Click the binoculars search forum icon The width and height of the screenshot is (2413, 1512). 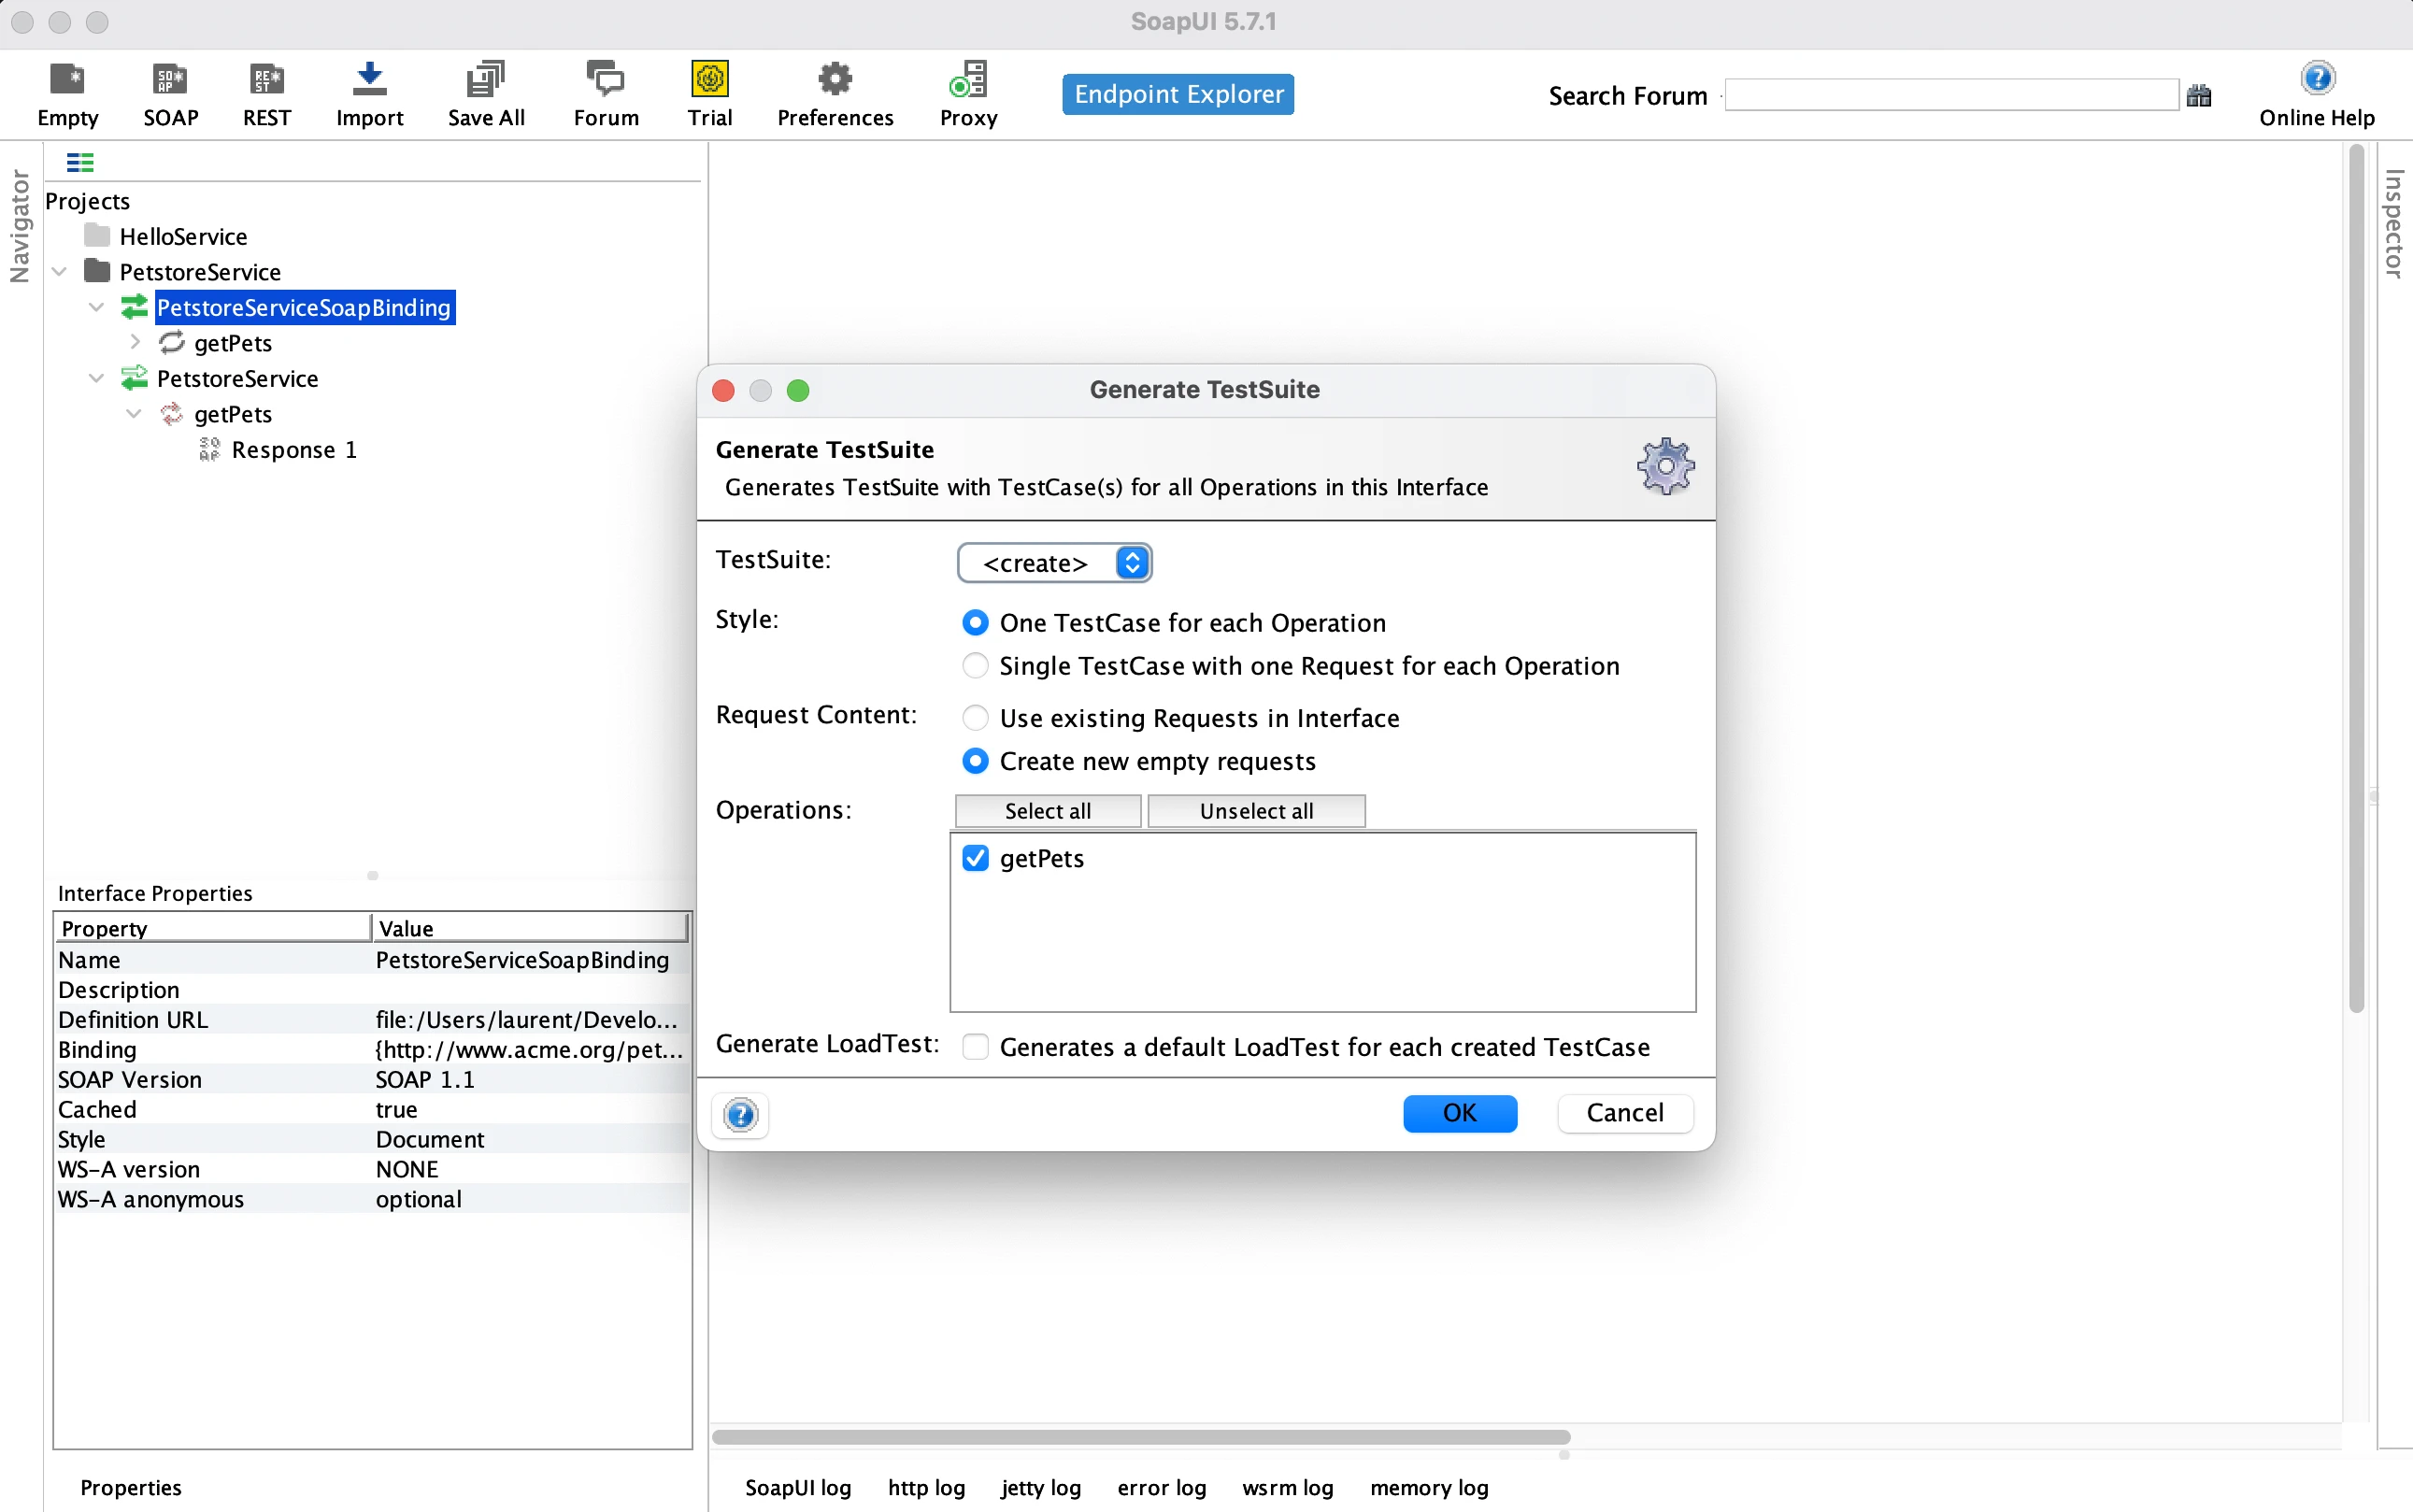click(2198, 96)
